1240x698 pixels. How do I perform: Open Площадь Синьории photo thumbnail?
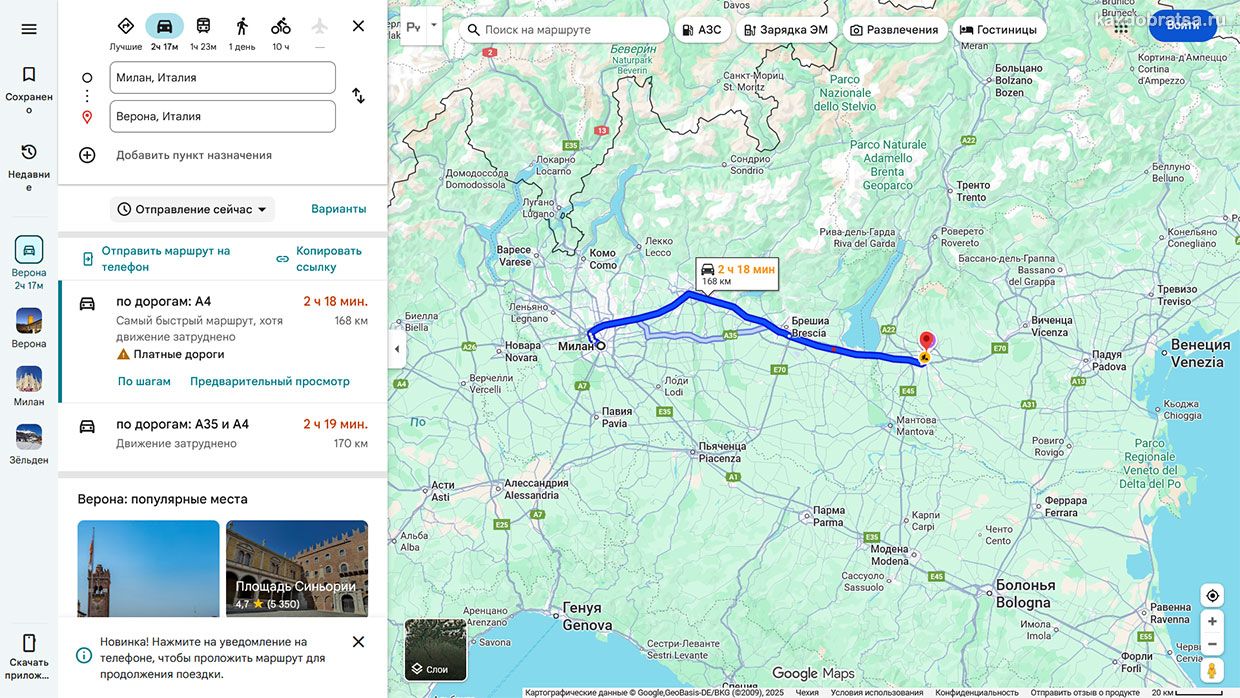297,568
